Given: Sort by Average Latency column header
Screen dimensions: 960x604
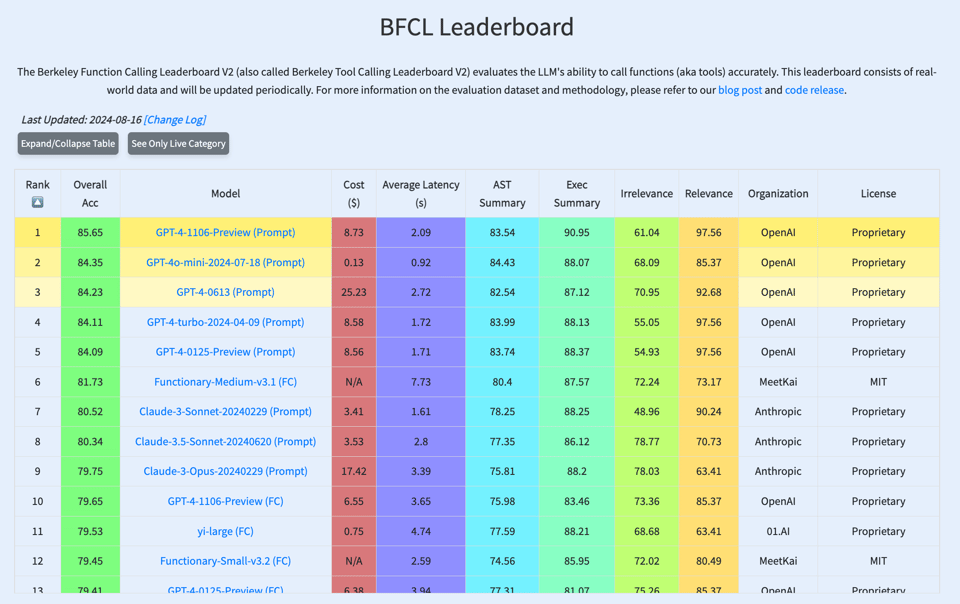Looking at the screenshot, I should point(421,193).
